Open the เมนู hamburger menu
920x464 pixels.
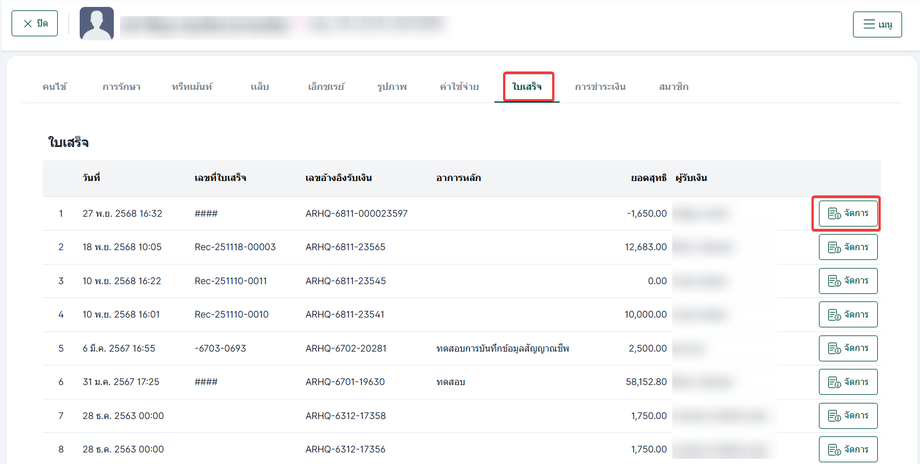point(877,25)
